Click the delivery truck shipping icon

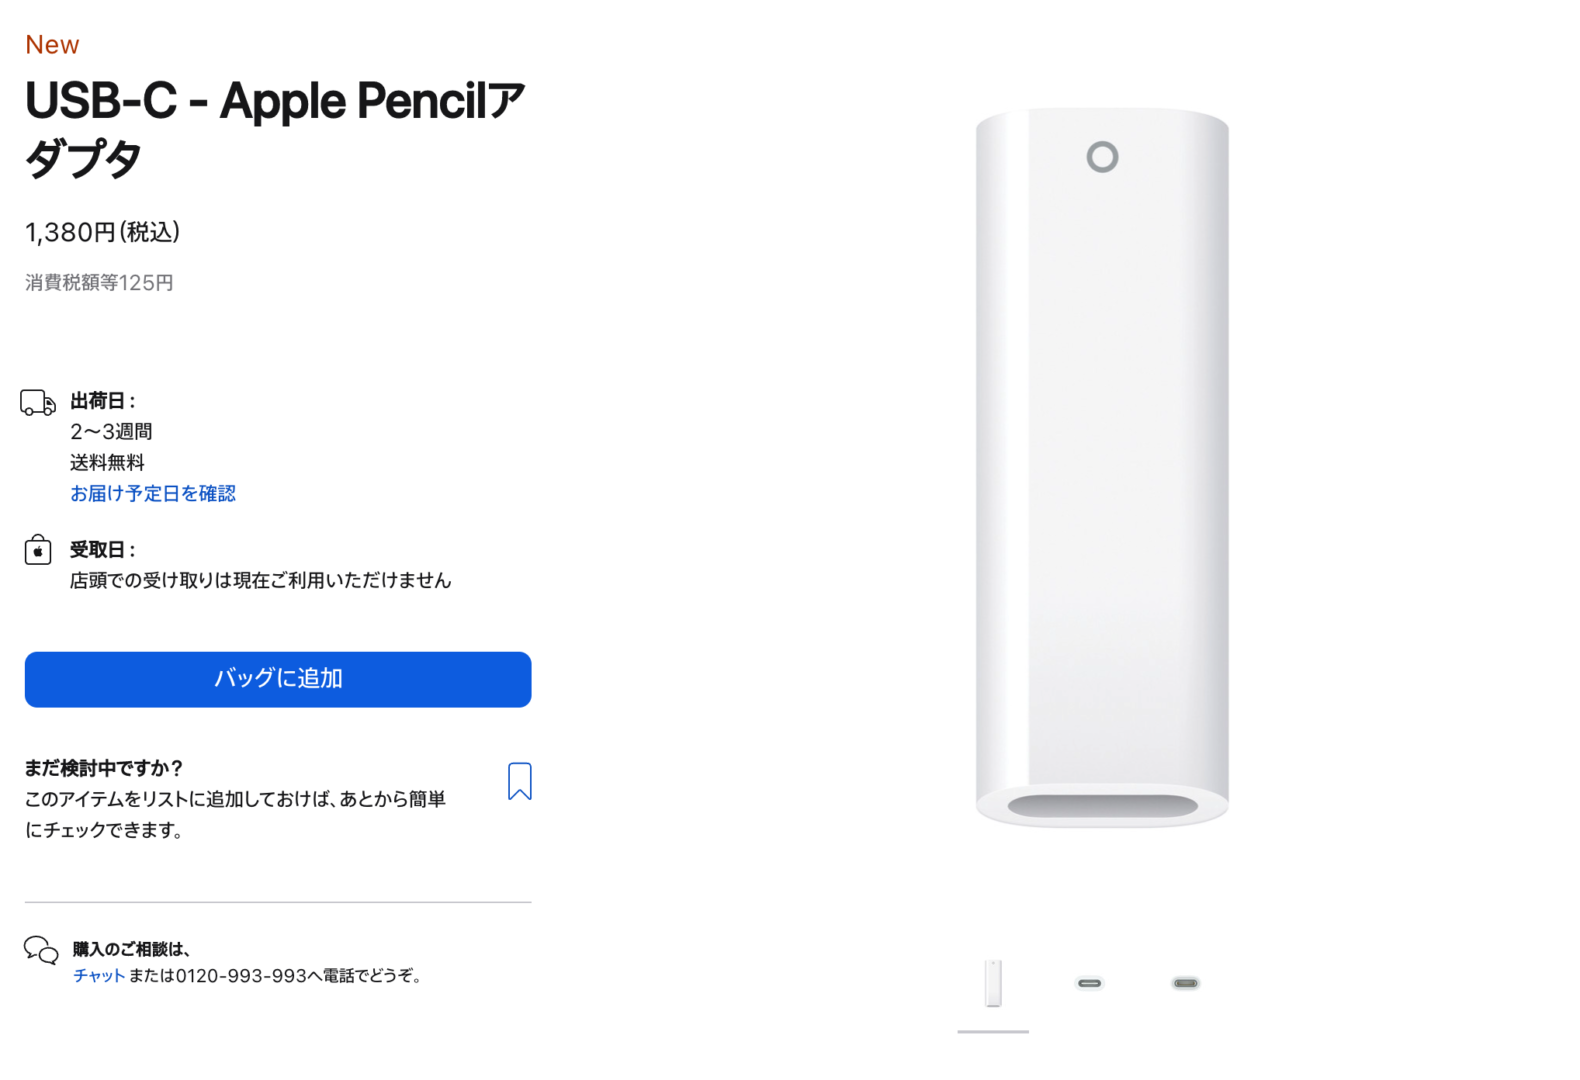click(x=38, y=402)
